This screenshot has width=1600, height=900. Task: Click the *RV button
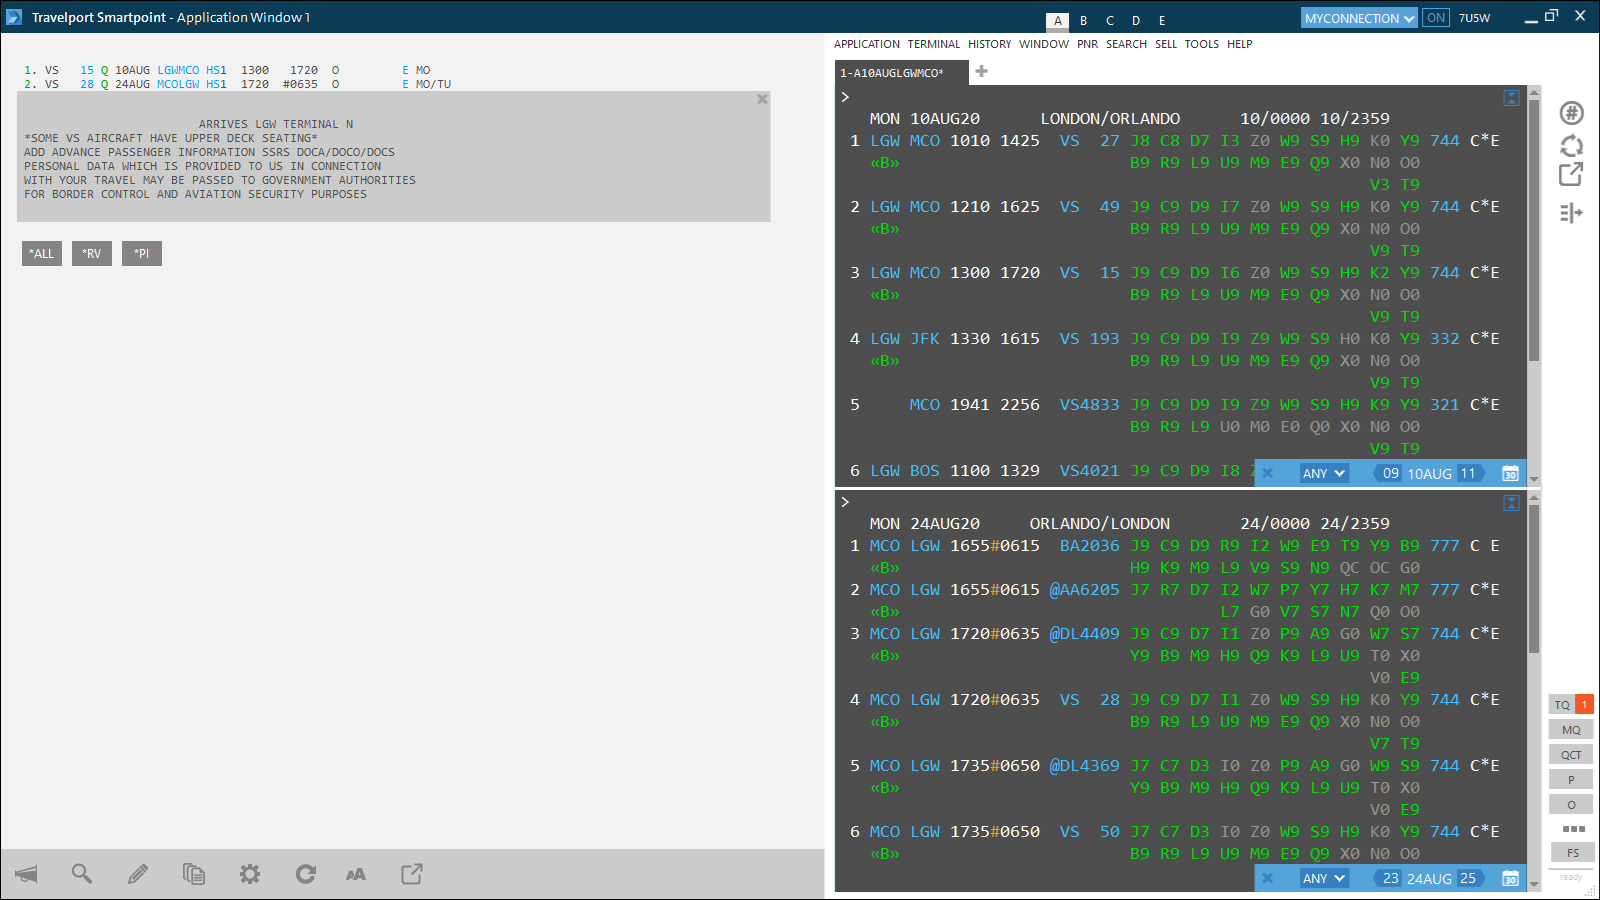point(92,254)
